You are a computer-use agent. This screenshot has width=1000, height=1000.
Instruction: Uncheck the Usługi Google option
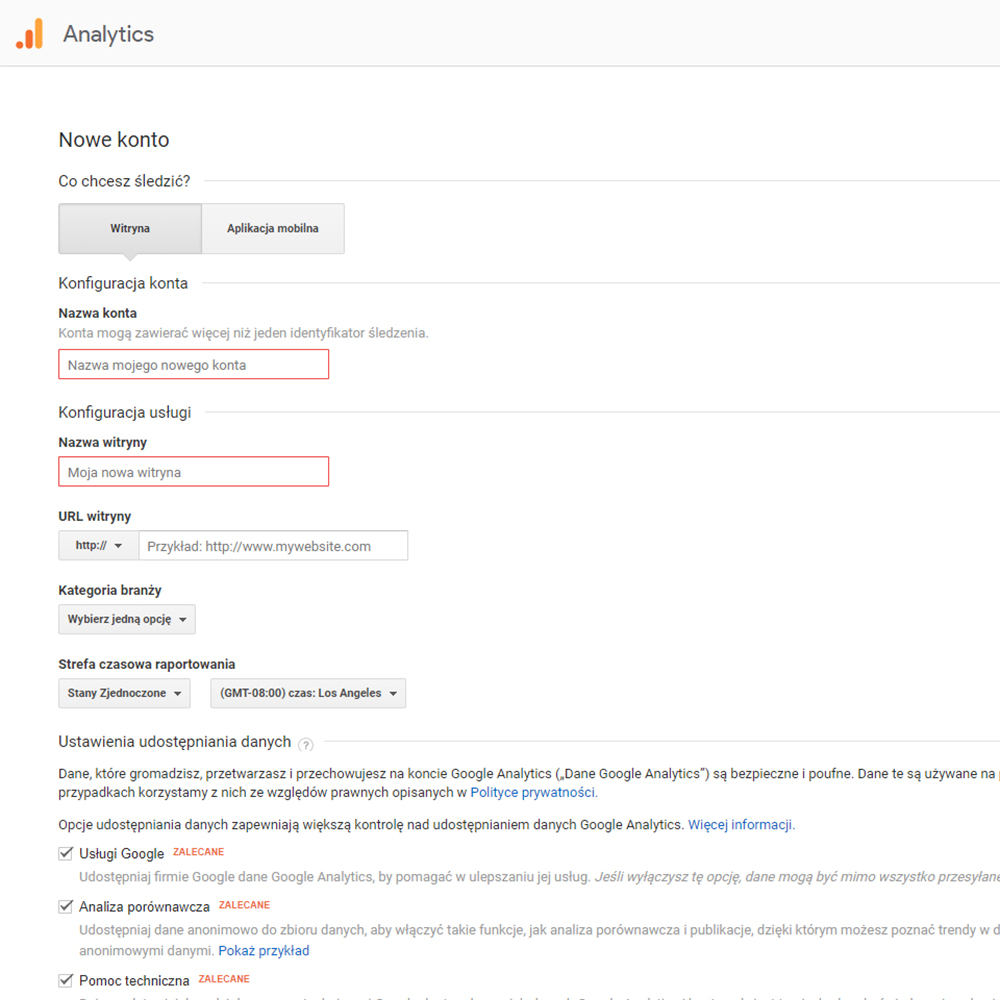pos(65,853)
